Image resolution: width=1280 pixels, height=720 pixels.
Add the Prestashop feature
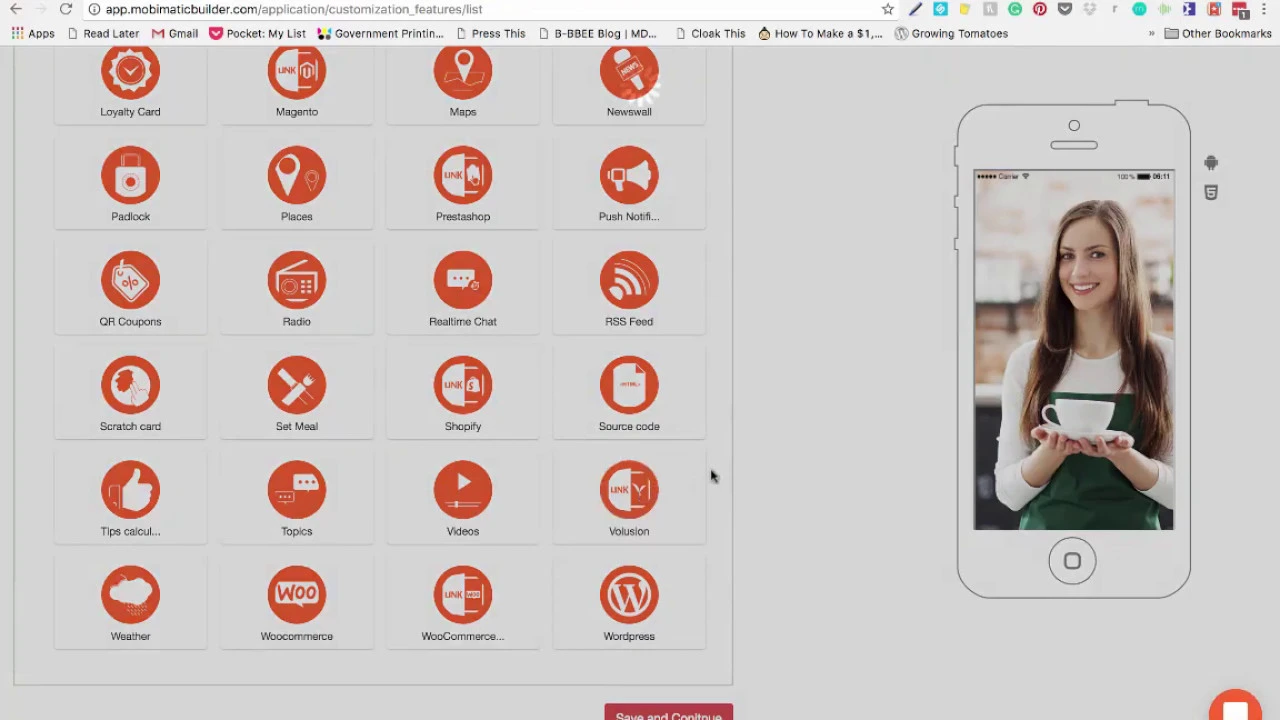(x=463, y=184)
